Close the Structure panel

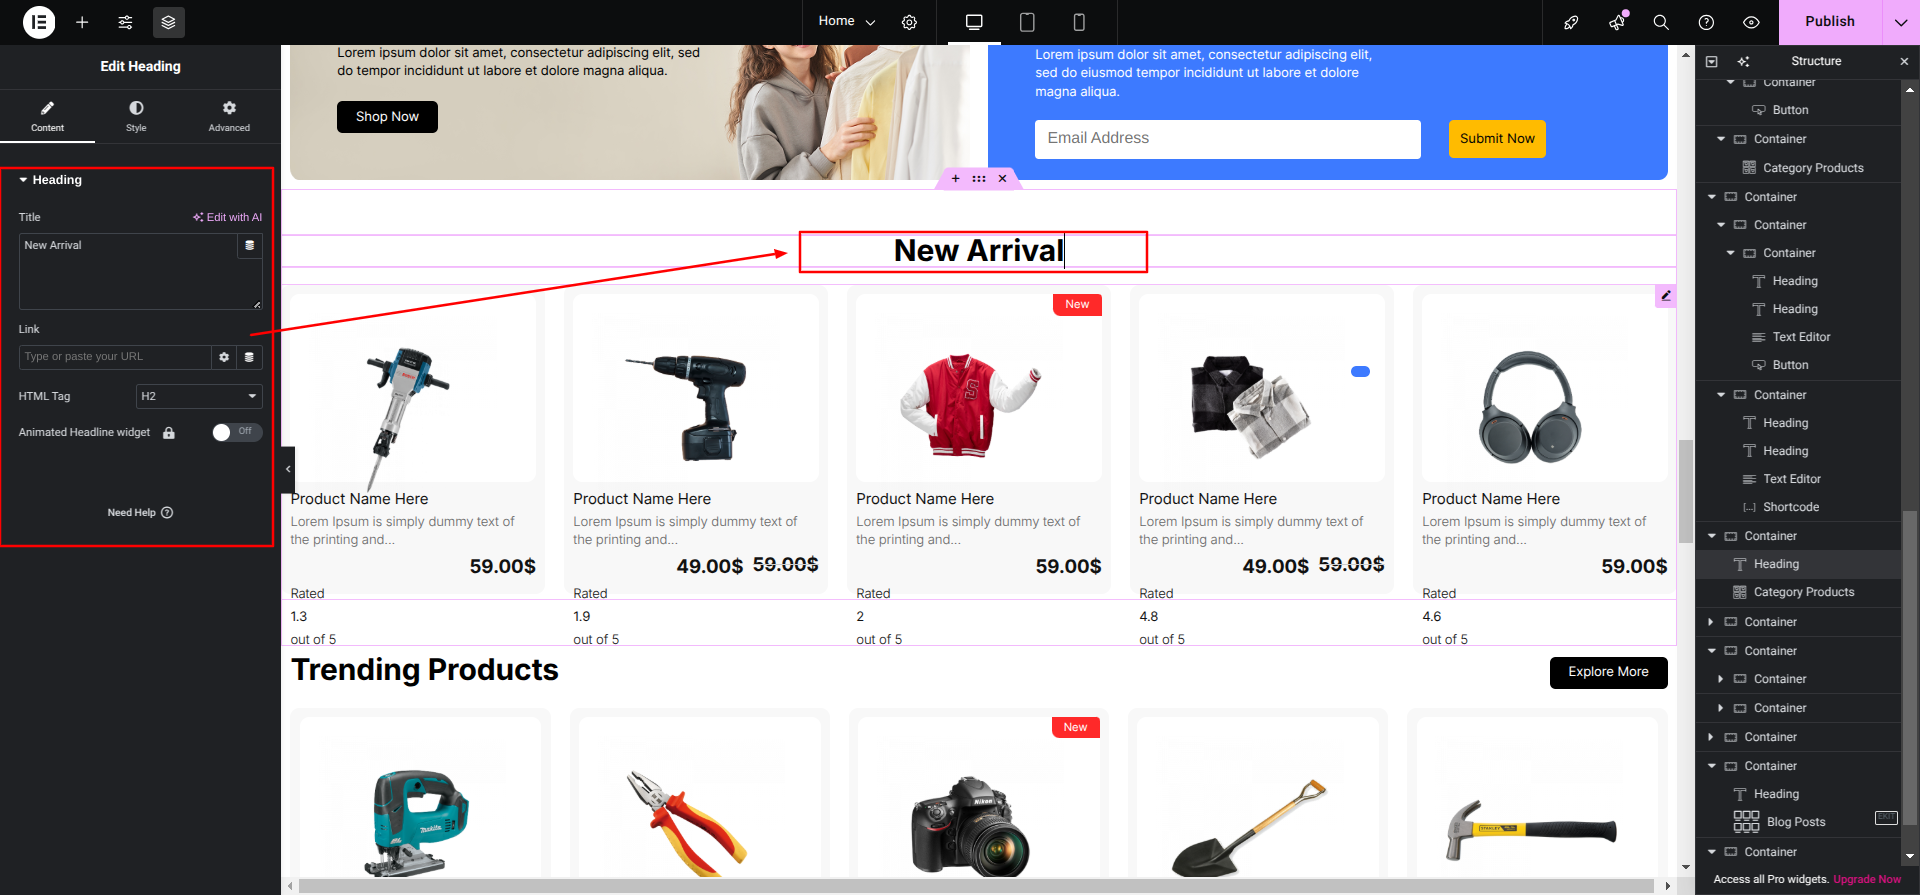click(x=1904, y=61)
